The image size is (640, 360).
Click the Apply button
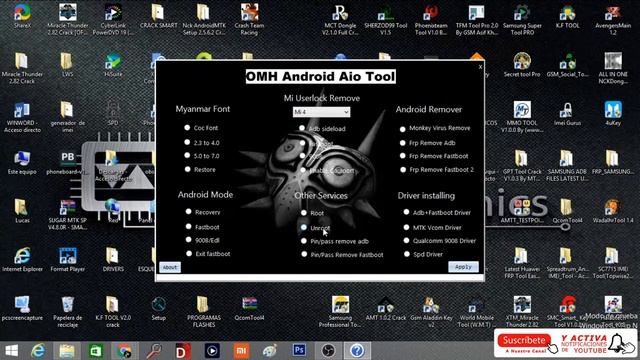point(463,267)
